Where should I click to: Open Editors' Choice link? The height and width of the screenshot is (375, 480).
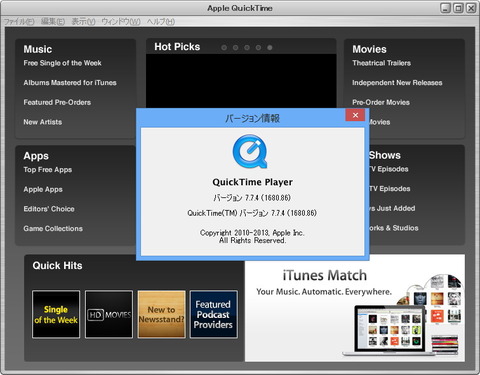49,209
